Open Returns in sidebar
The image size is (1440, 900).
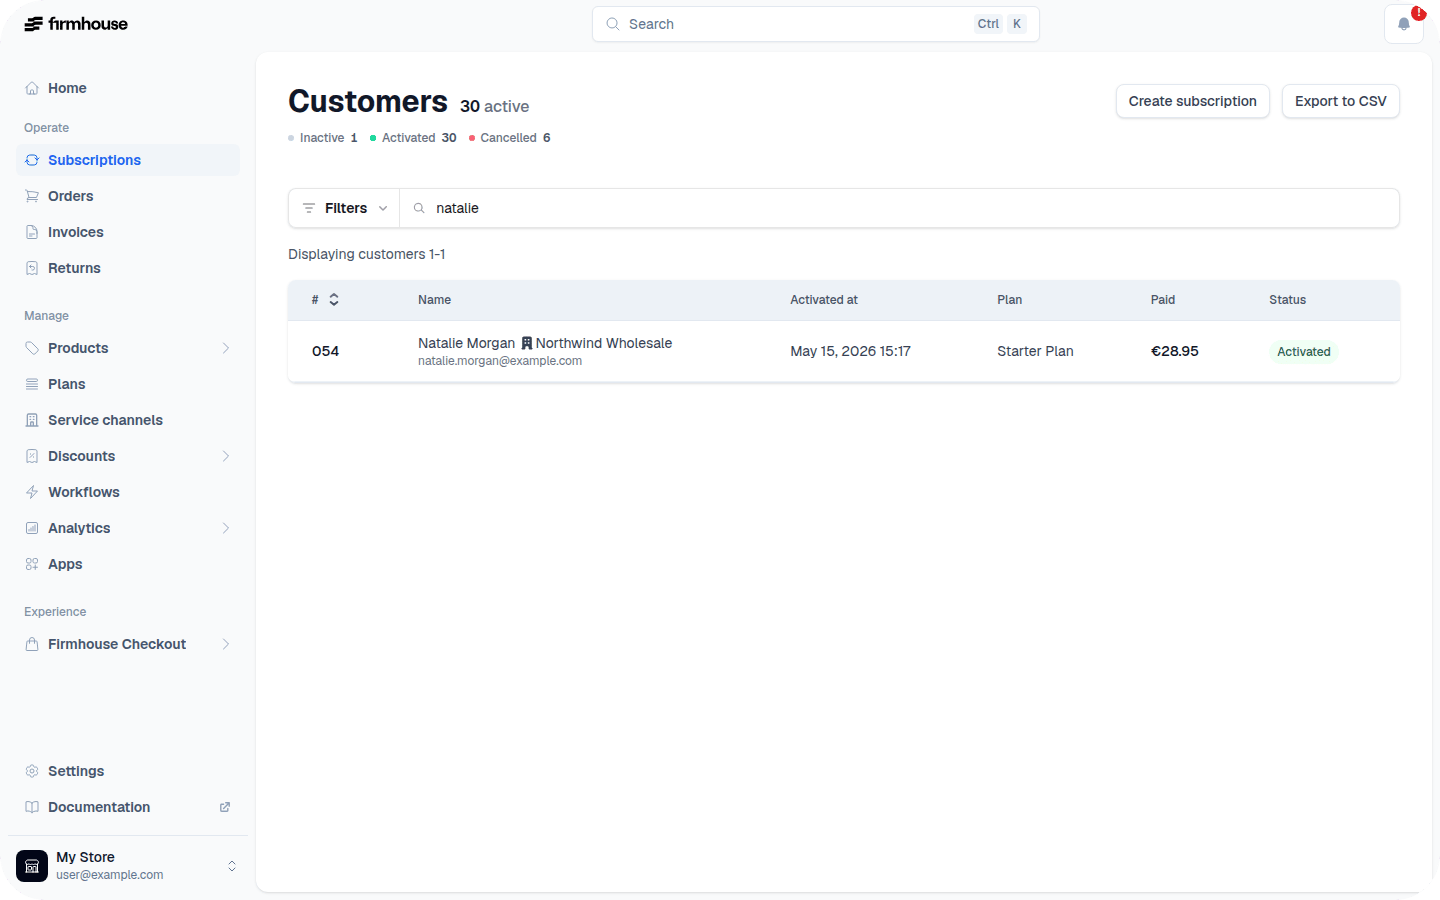[128, 268]
